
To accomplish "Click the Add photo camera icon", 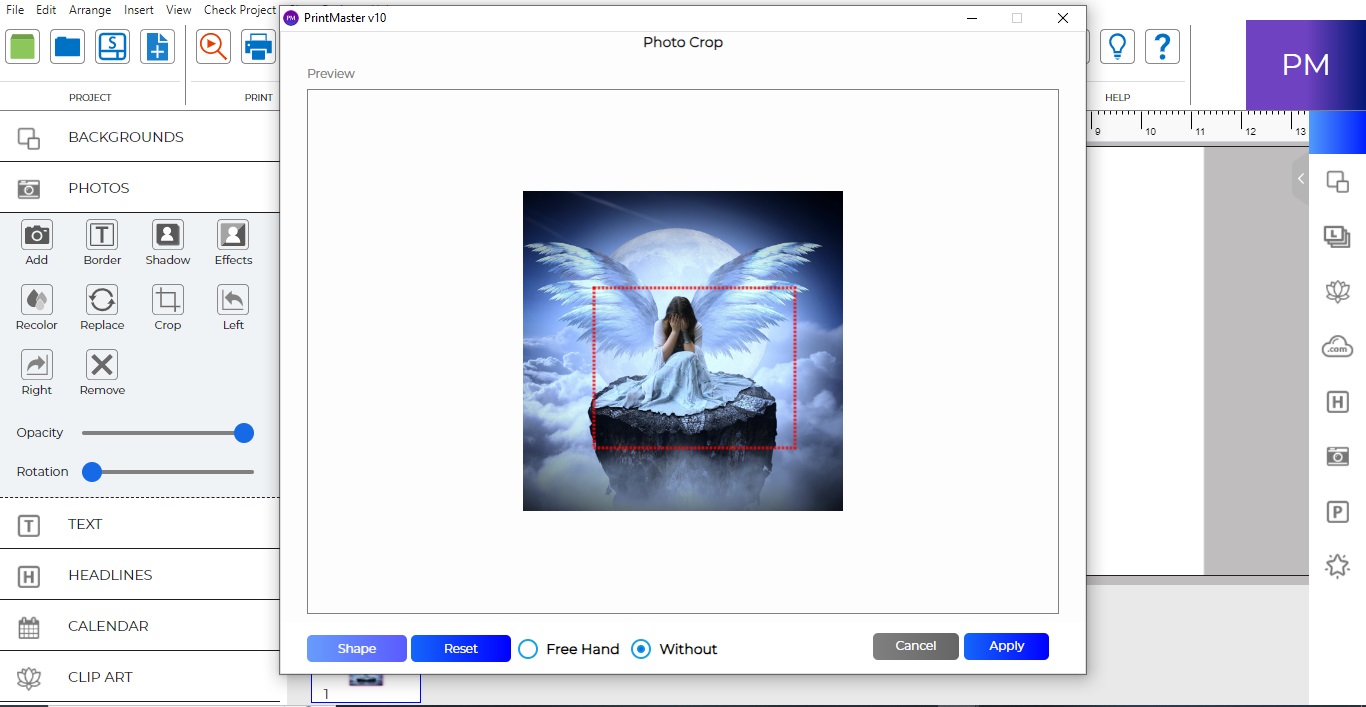I will click(37, 235).
